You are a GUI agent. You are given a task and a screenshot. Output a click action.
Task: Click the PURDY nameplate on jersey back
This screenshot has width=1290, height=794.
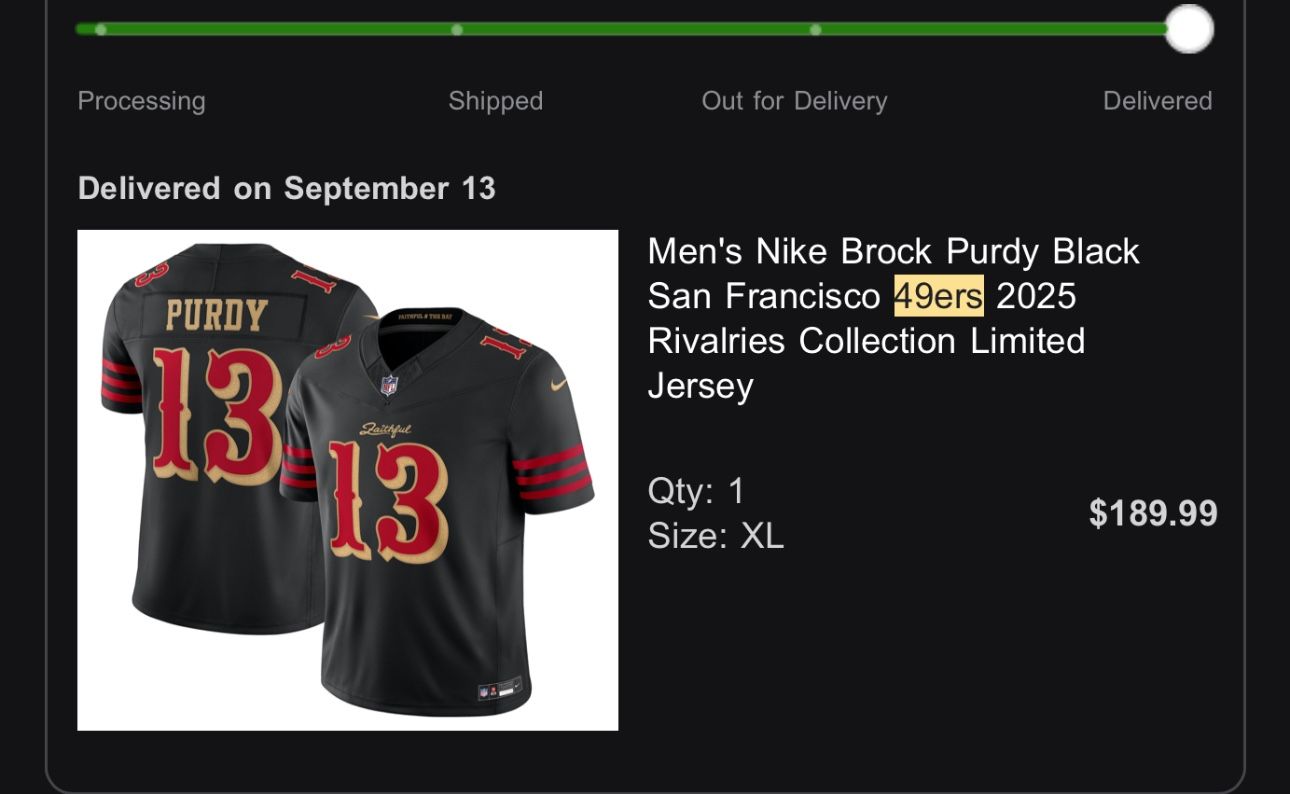tap(216, 314)
